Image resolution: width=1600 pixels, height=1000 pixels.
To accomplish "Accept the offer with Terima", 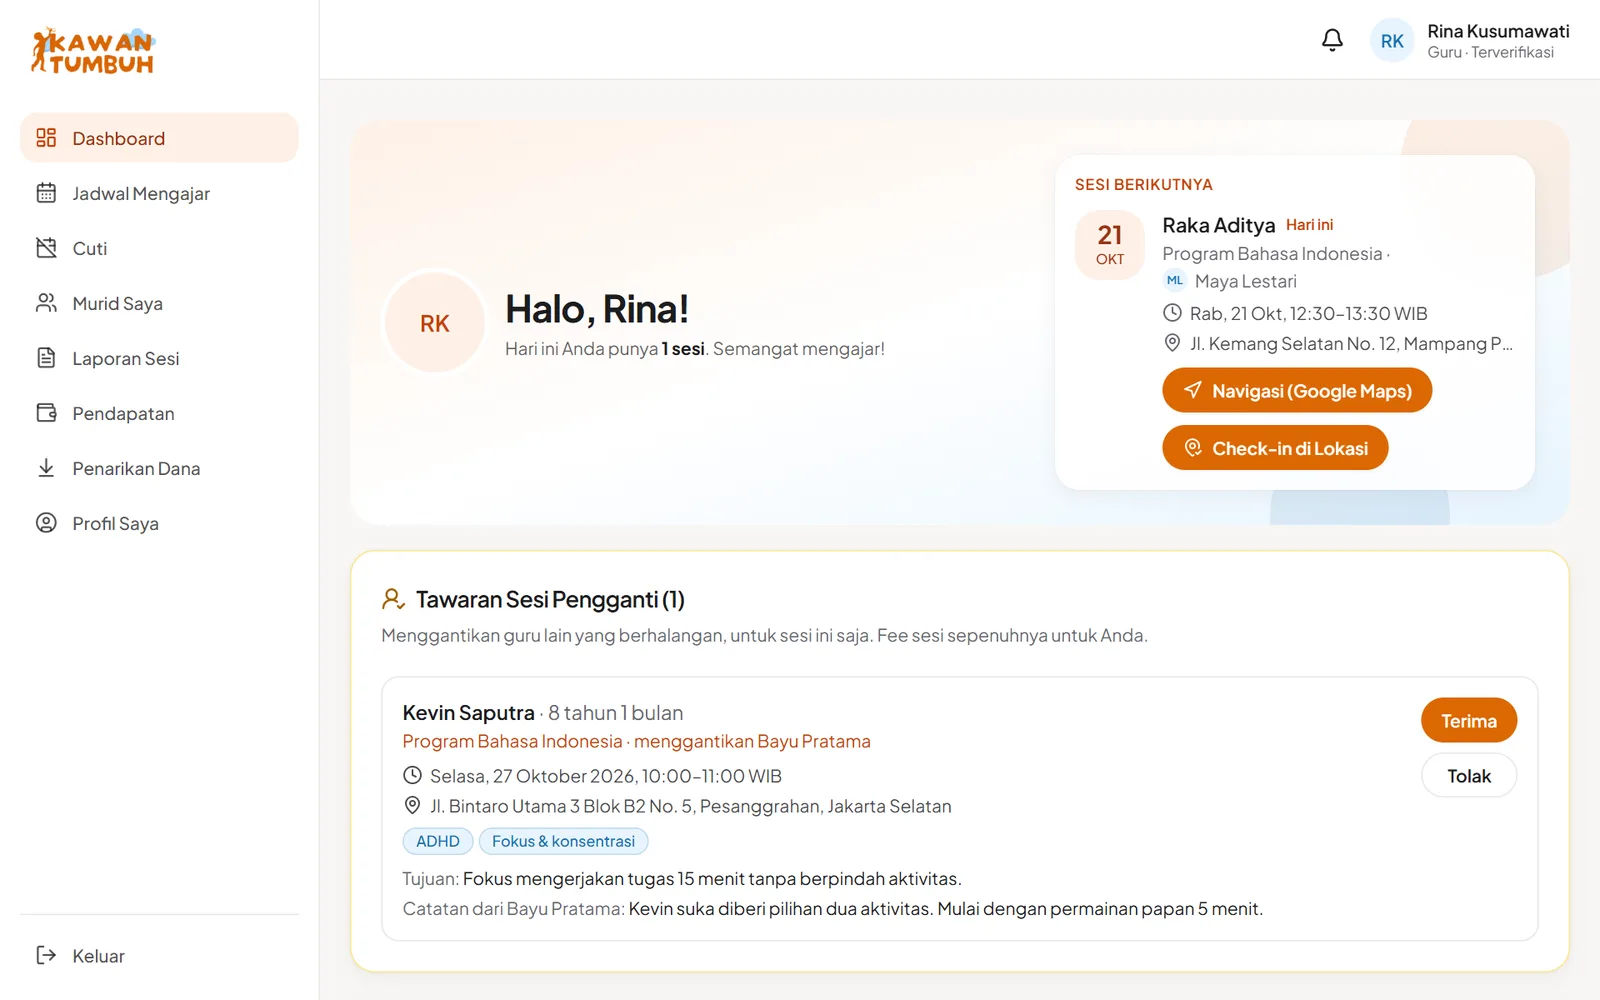I will pyautogui.click(x=1469, y=720).
